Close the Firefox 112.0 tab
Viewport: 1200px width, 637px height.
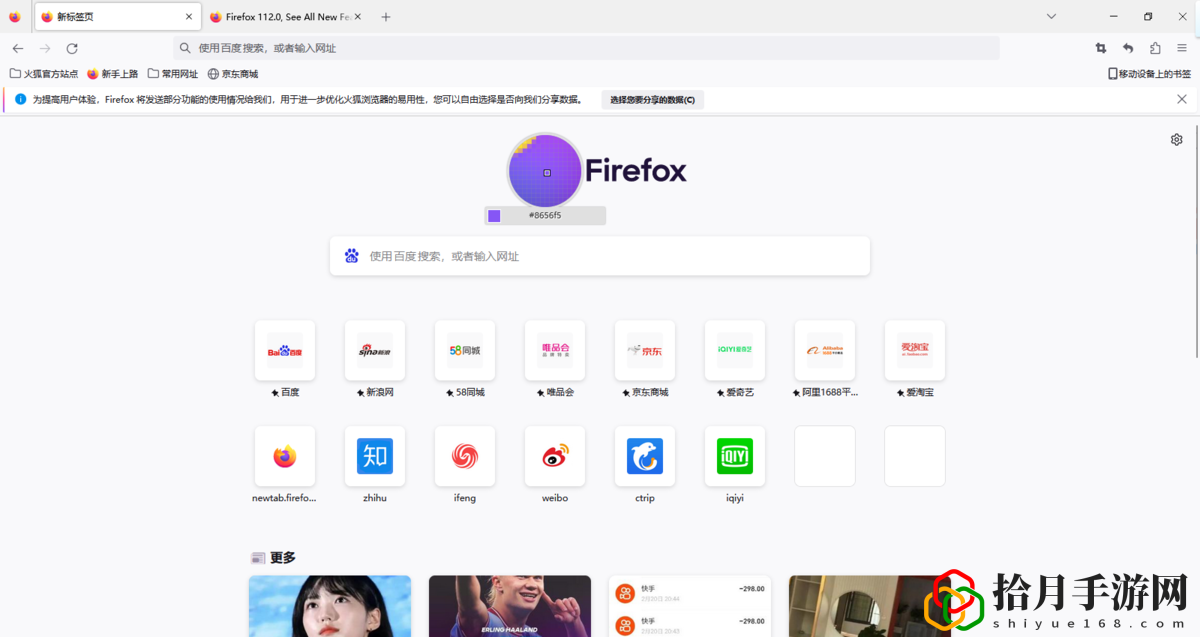tap(357, 17)
